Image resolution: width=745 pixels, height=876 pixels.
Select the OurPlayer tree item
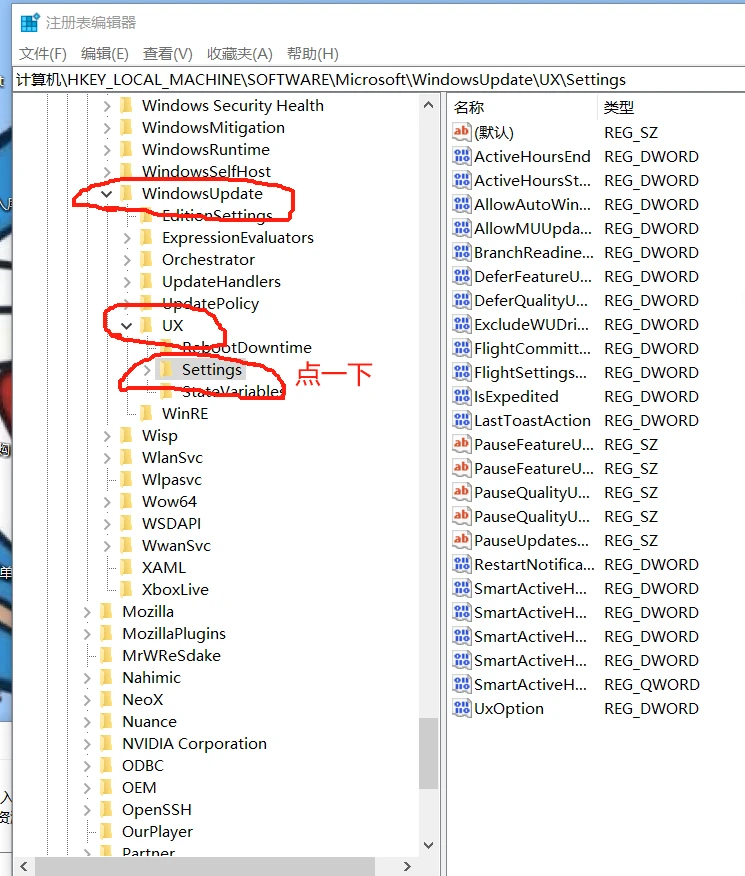click(157, 832)
